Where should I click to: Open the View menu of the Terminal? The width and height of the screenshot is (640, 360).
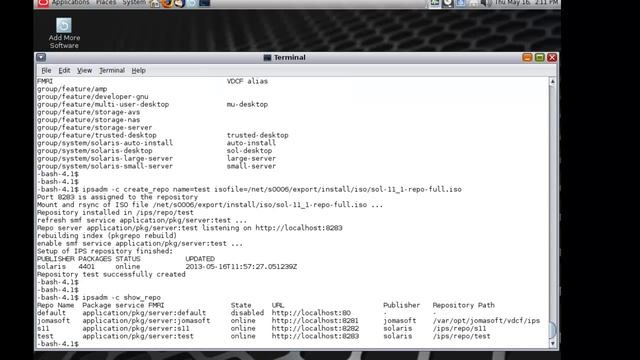84,71
